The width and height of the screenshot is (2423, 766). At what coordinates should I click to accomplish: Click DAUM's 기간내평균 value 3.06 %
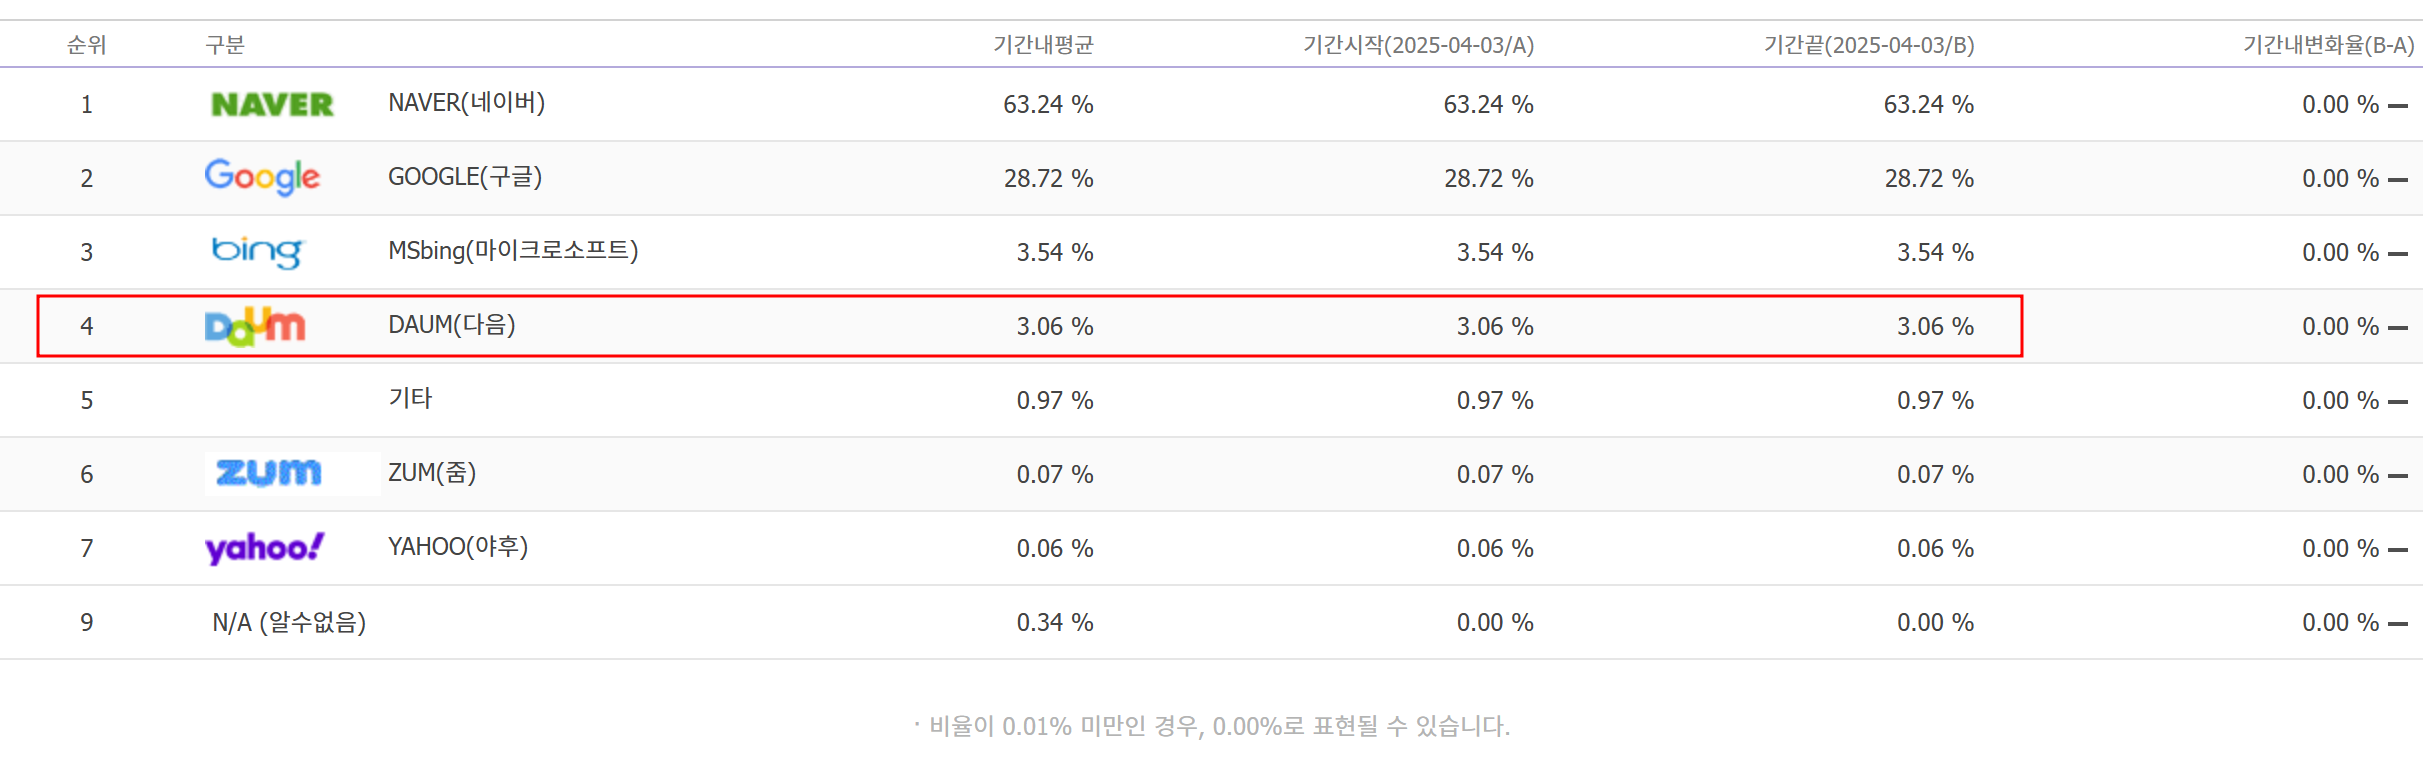coord(1055,327)
